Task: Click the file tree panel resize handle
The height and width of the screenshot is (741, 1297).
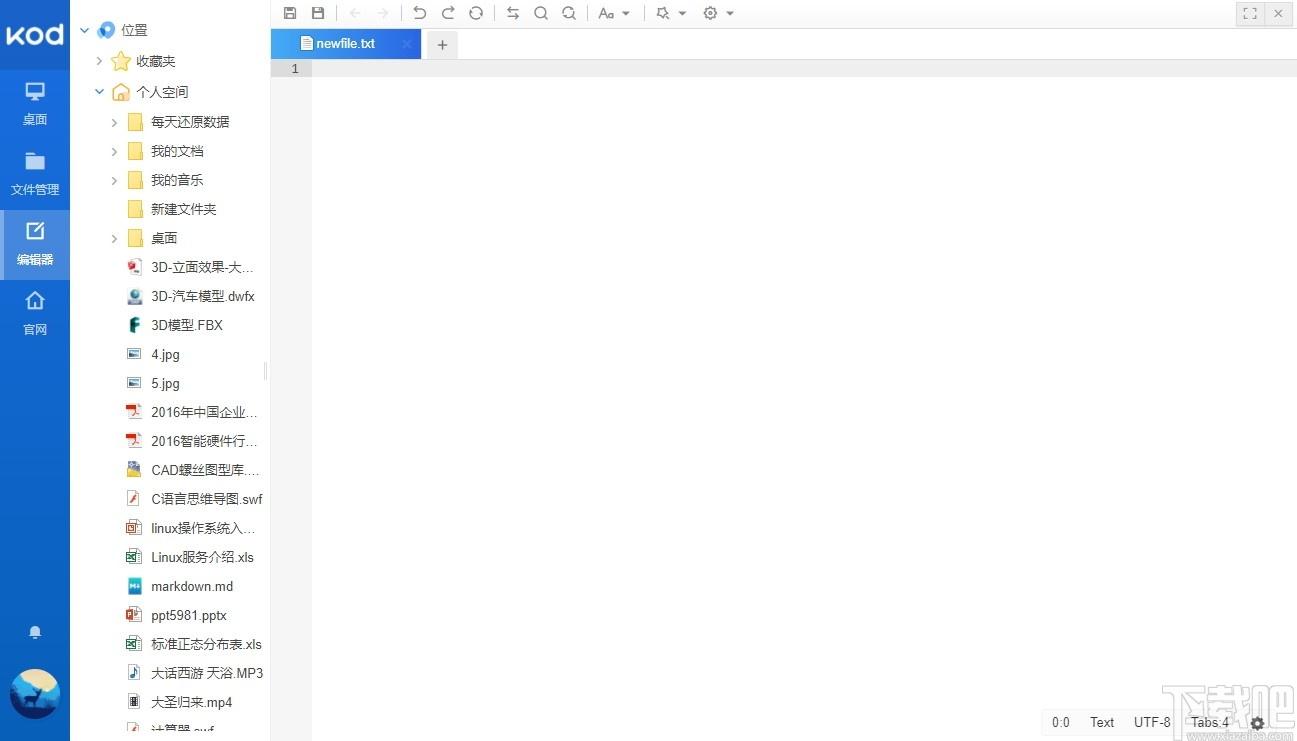Action: [x=266, y=371]
